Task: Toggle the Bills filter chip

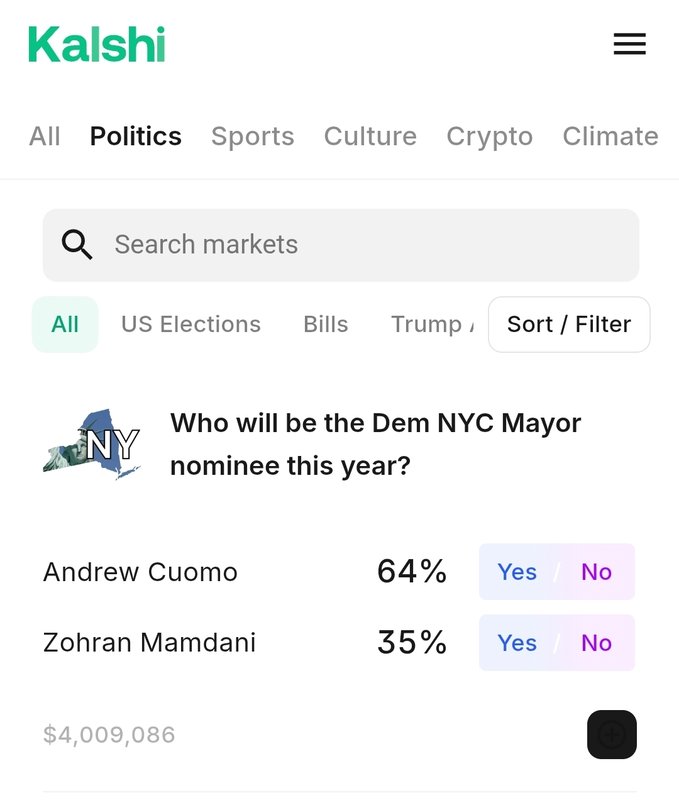Action: pyautogui.click(x=326, y=324)
